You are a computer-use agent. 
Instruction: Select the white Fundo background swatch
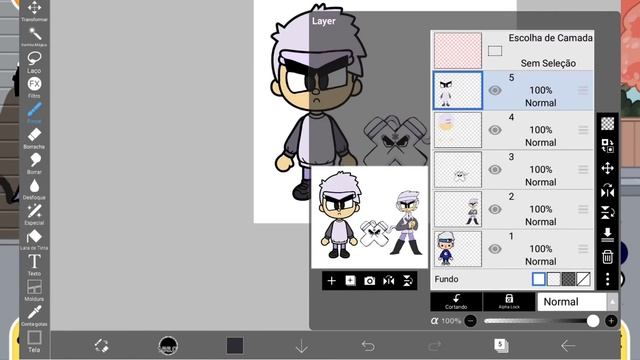pos(539,279)
